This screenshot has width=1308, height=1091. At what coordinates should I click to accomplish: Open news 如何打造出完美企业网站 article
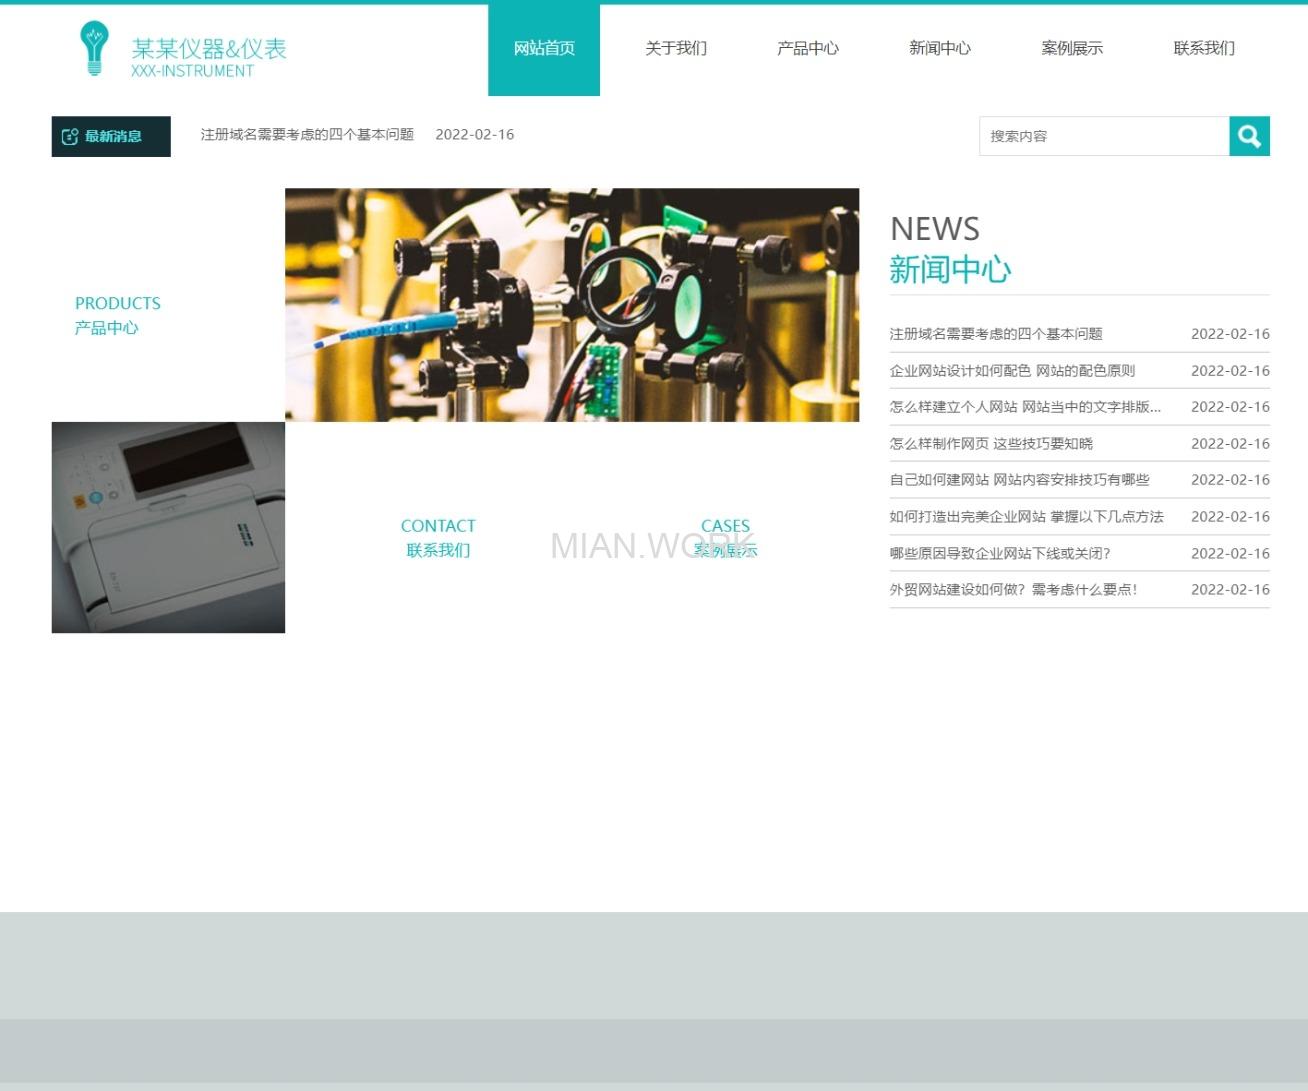pyautogui.click(x=1026, y=517)
